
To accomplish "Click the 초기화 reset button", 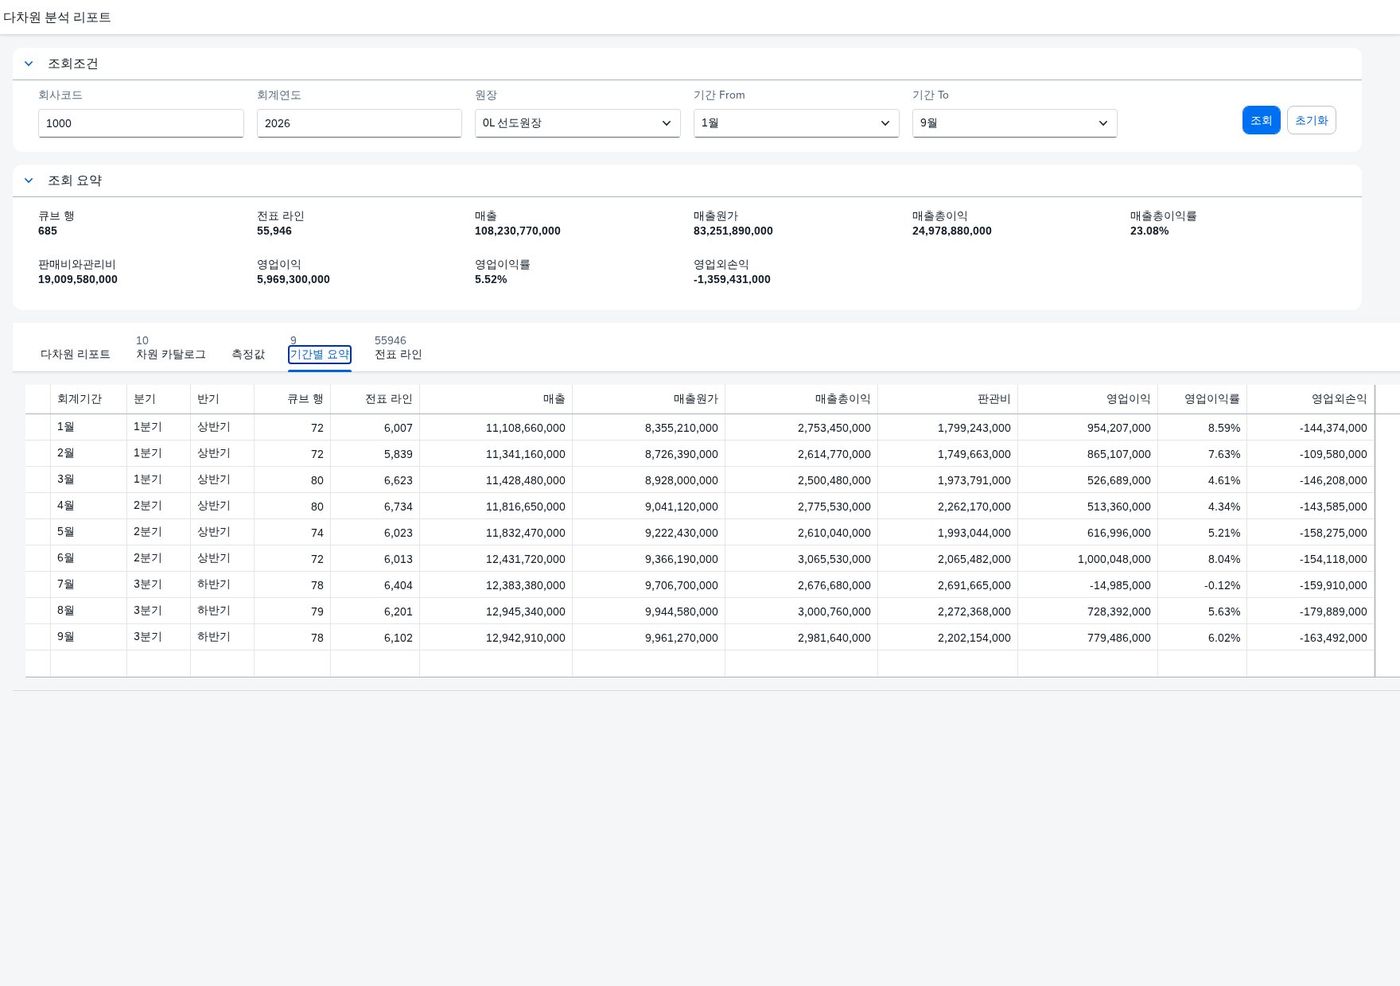I will coord(1311,120).
